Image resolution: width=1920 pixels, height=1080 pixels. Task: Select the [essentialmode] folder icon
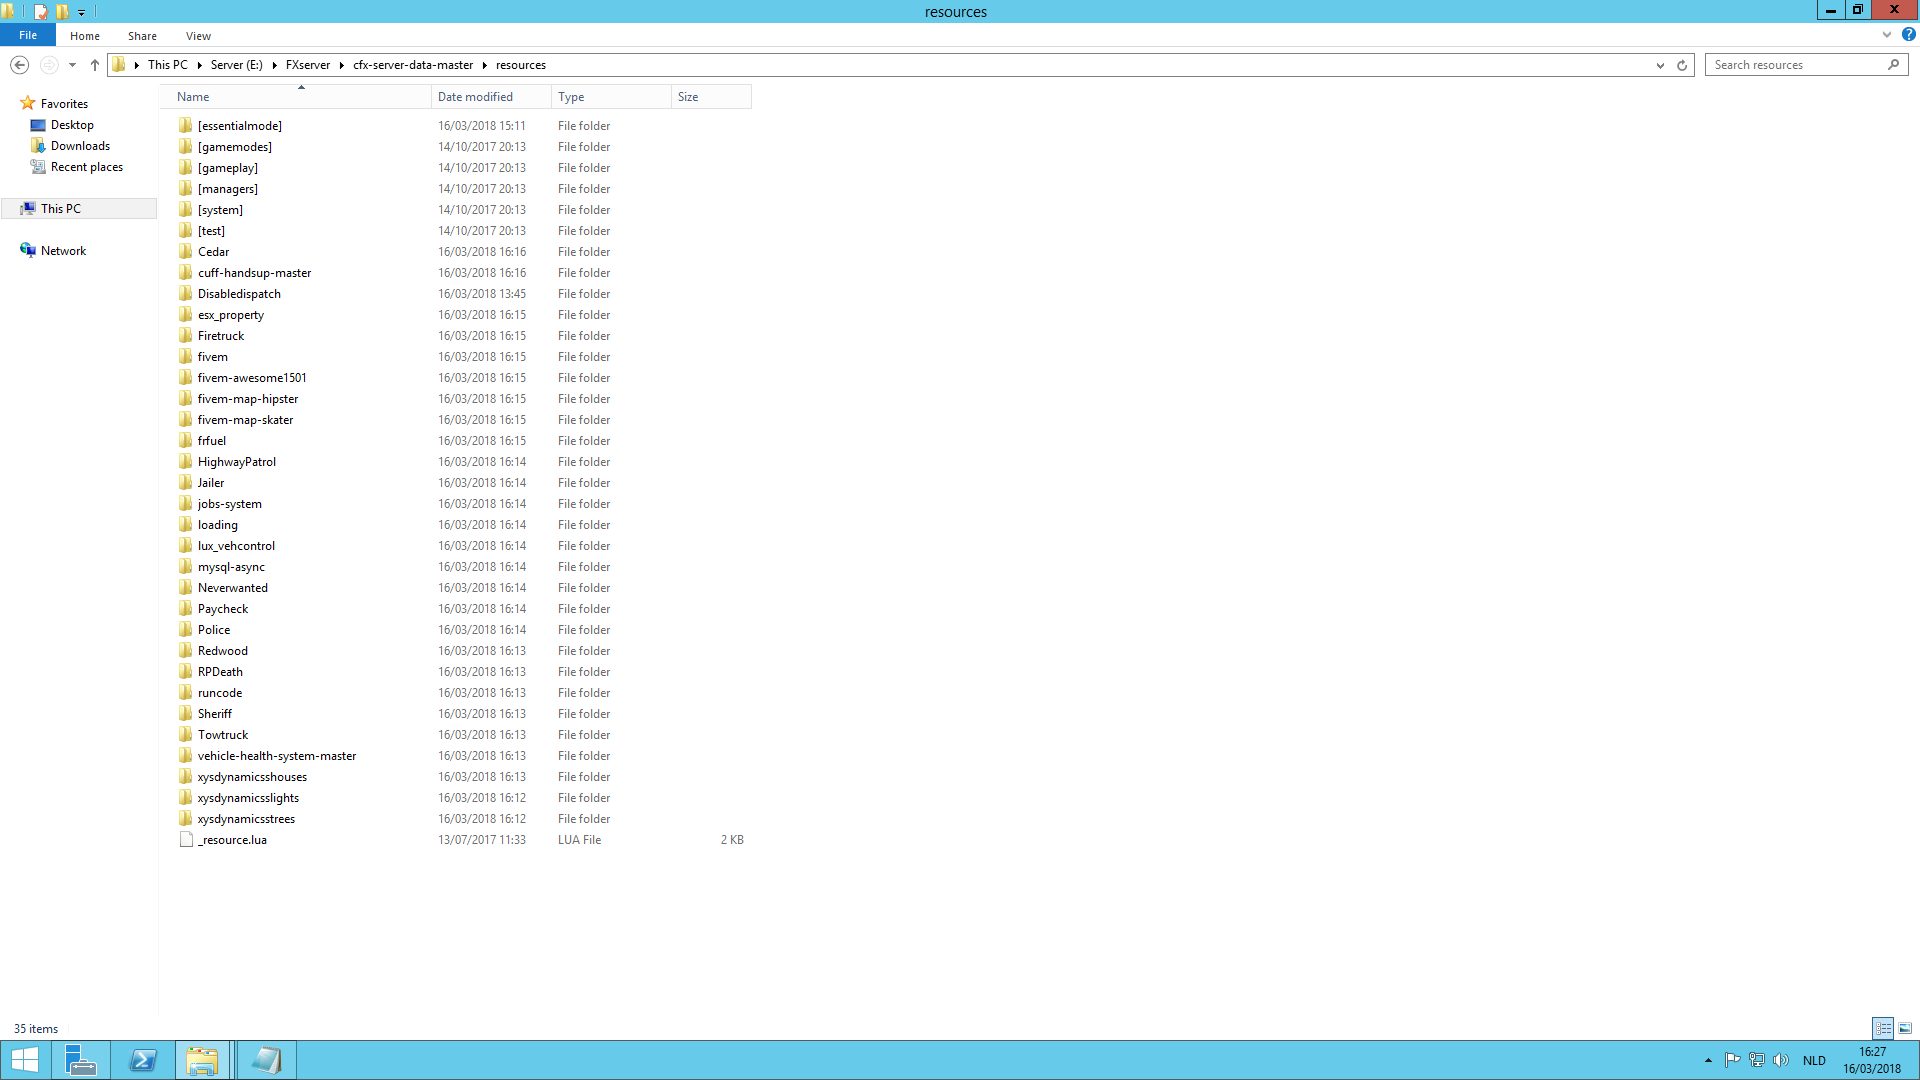(186, 125)
